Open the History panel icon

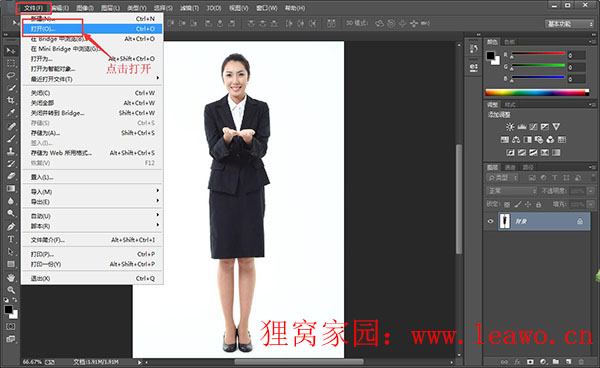474,49
